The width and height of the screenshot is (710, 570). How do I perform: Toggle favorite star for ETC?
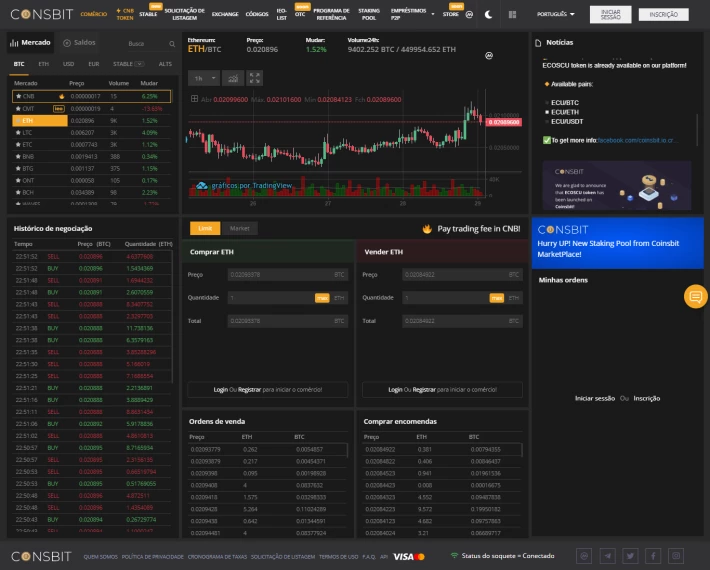(18, 144)
